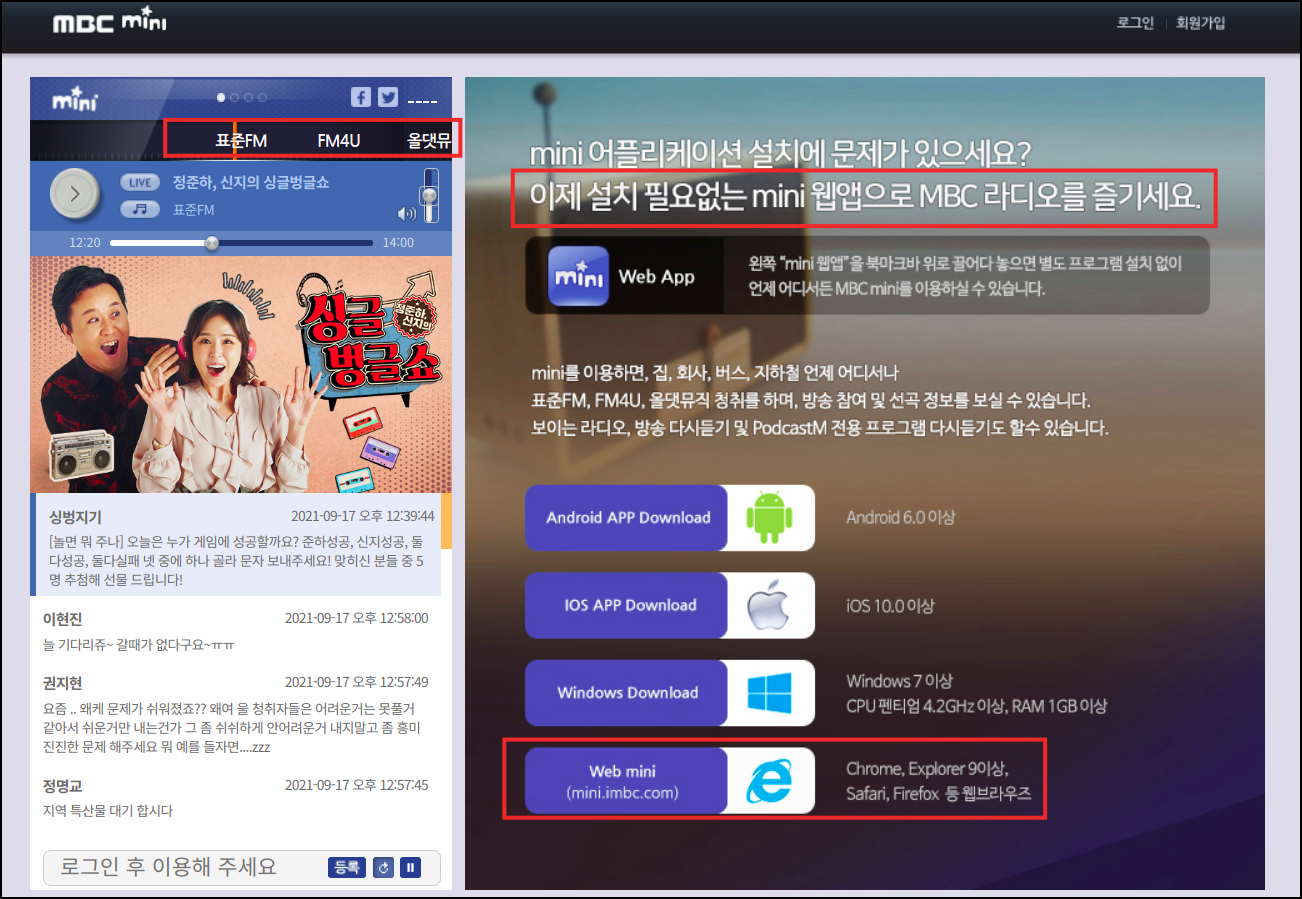Select the third carousel dot indicator
The width and height of the screenshot is (1302, 899).
click(249, 97)
